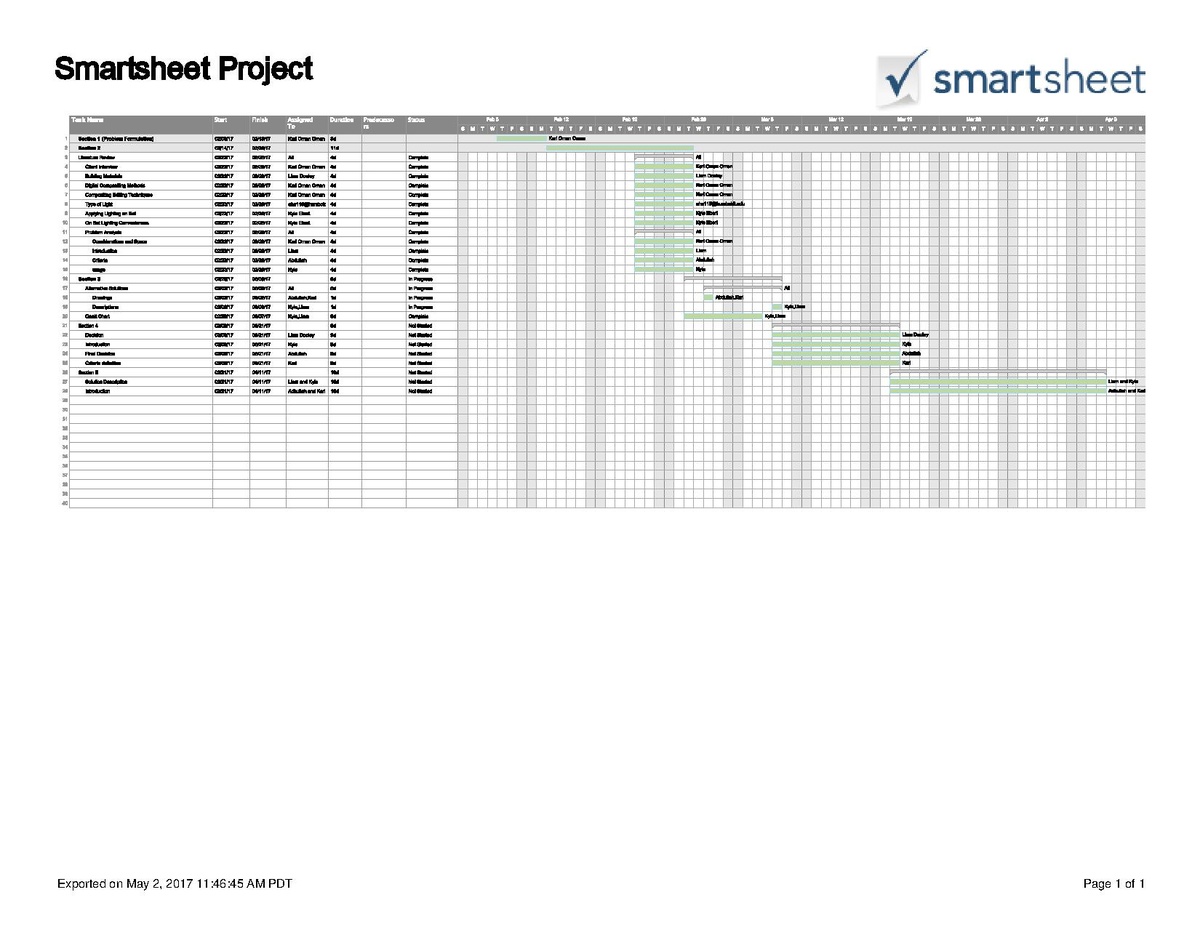Viewport: 1200px width, 927px height.
Task: Select the Predecessors column header
Action: pos(384,124)
